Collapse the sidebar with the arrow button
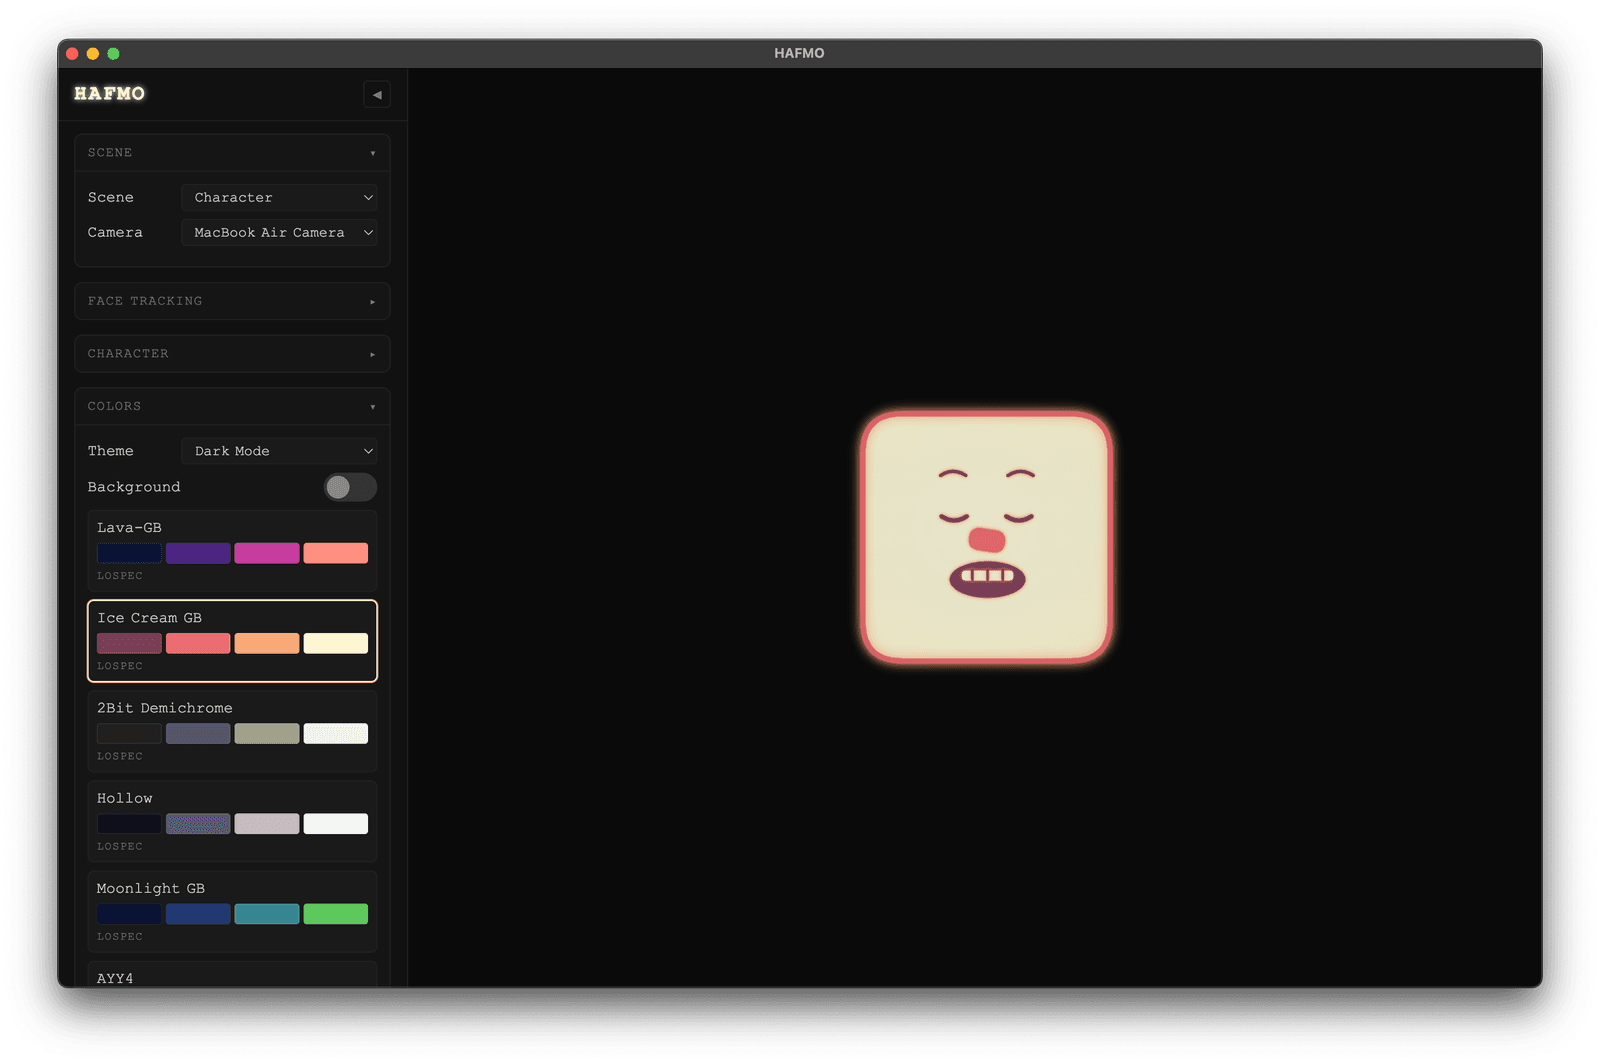The height and width of the screenshot is (1064, 1600). [x=377, y=95]
